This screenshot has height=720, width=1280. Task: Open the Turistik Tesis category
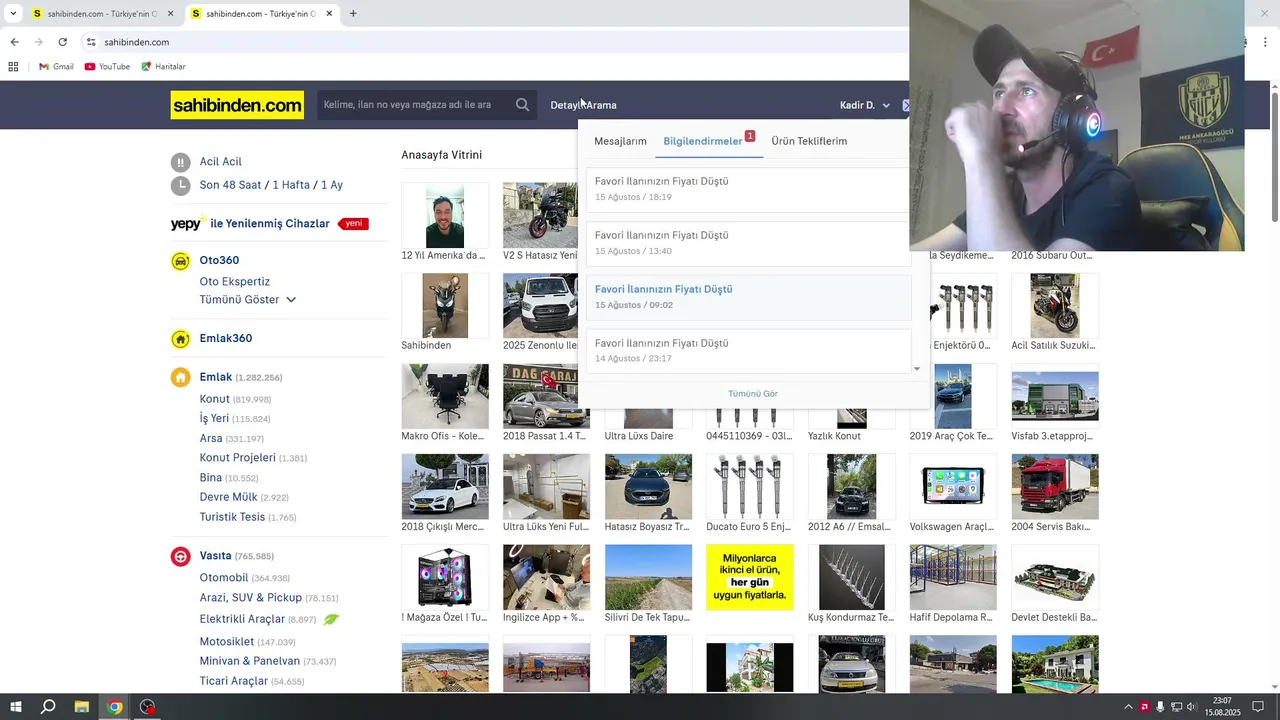(x=232, y=517)
